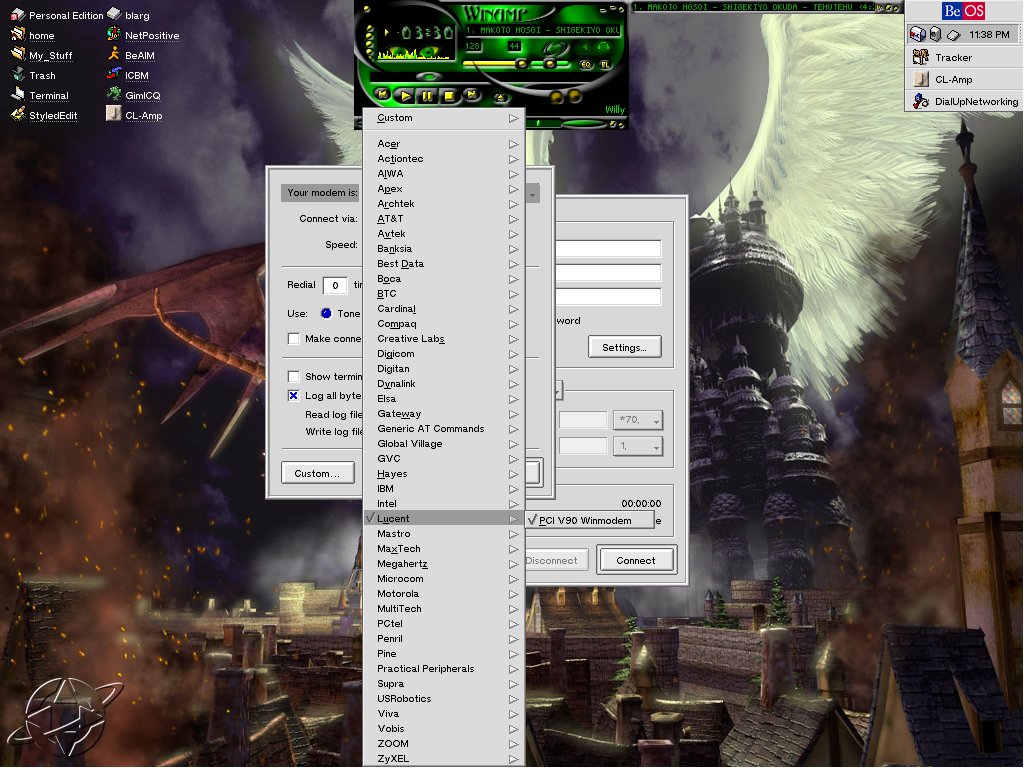This screenshot has height=768, width=1024.
Task: Expand the ZOOM modem submenu
Action: click(444, 744)
